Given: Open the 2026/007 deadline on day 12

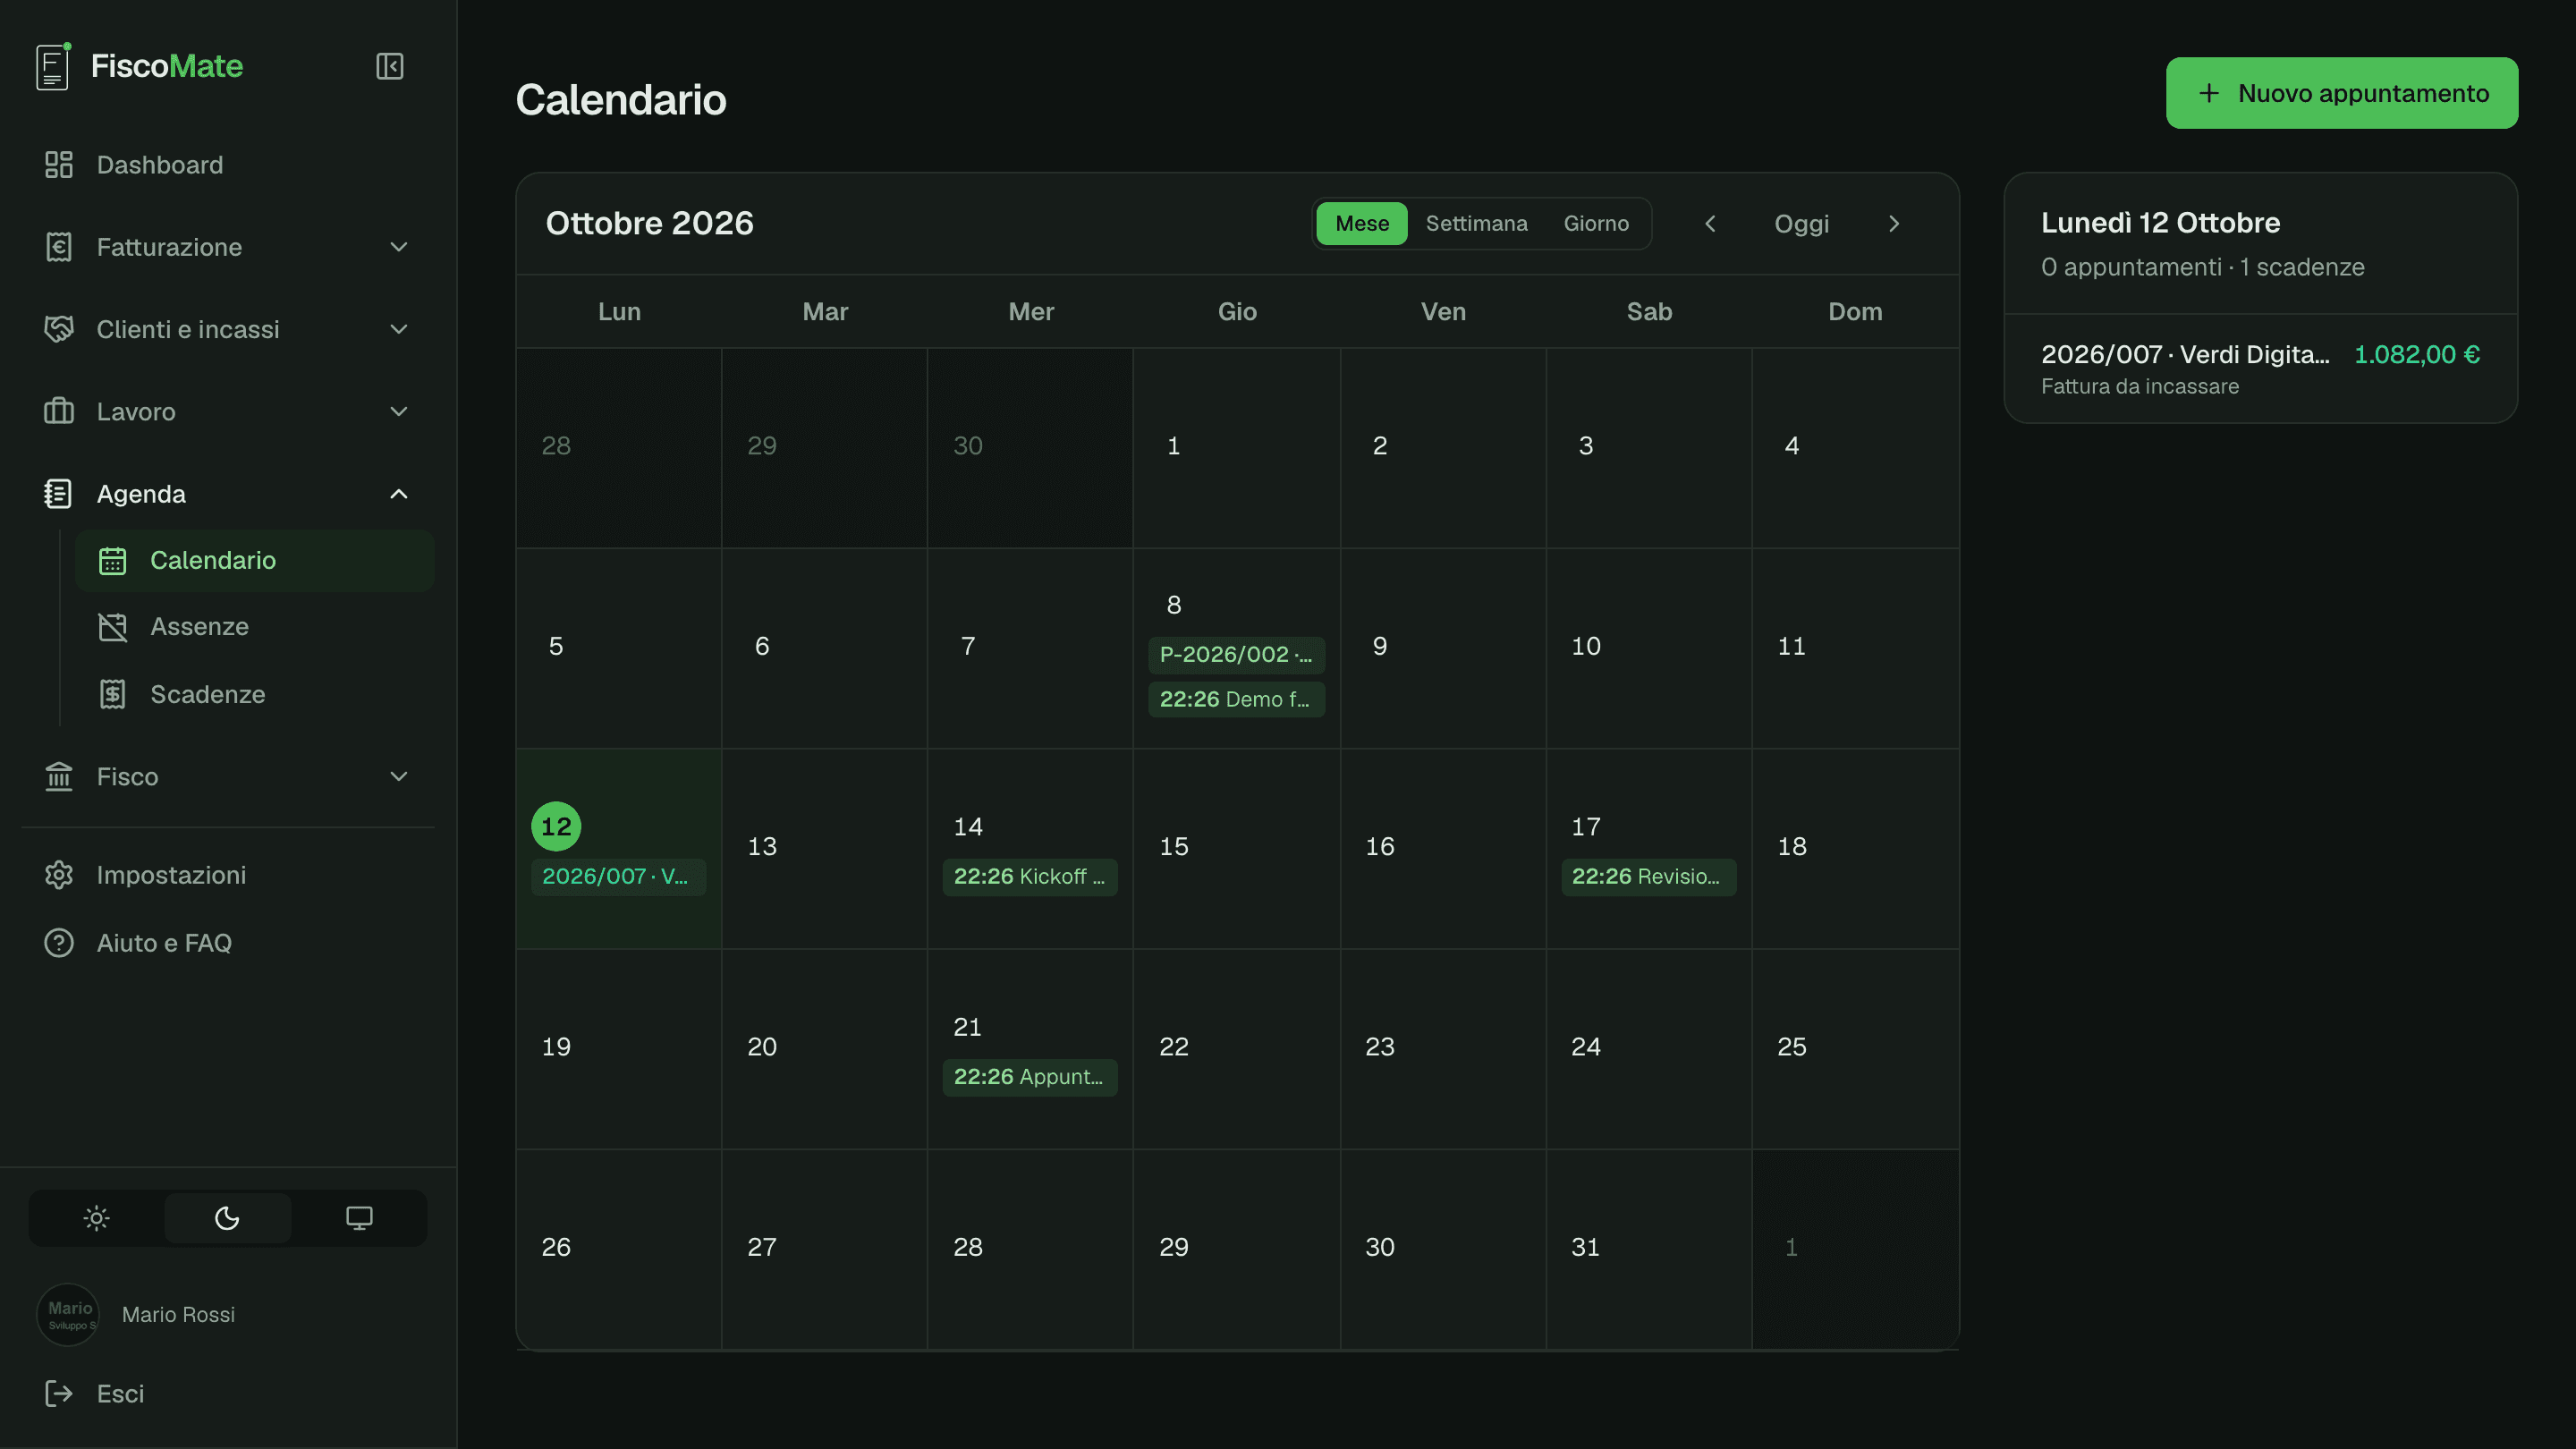Looking at the screenshot, I should point(618,877).
